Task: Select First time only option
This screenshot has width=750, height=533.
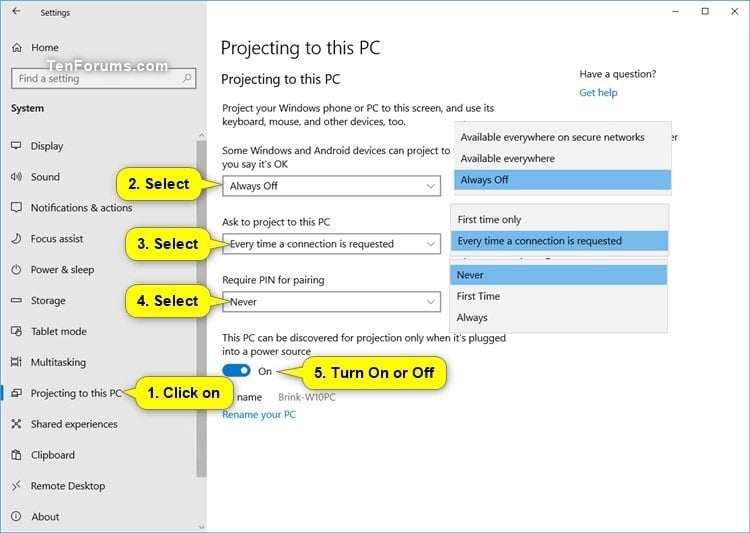Action: (x=559, y=220)
